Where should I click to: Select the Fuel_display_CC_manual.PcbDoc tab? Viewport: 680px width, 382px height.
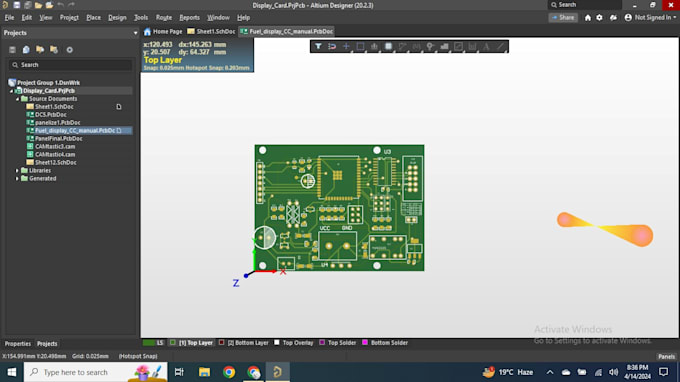(287, 32)
